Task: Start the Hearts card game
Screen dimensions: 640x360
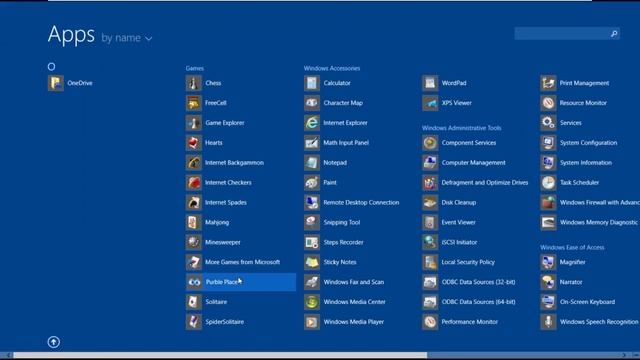Action: [194, 143]
